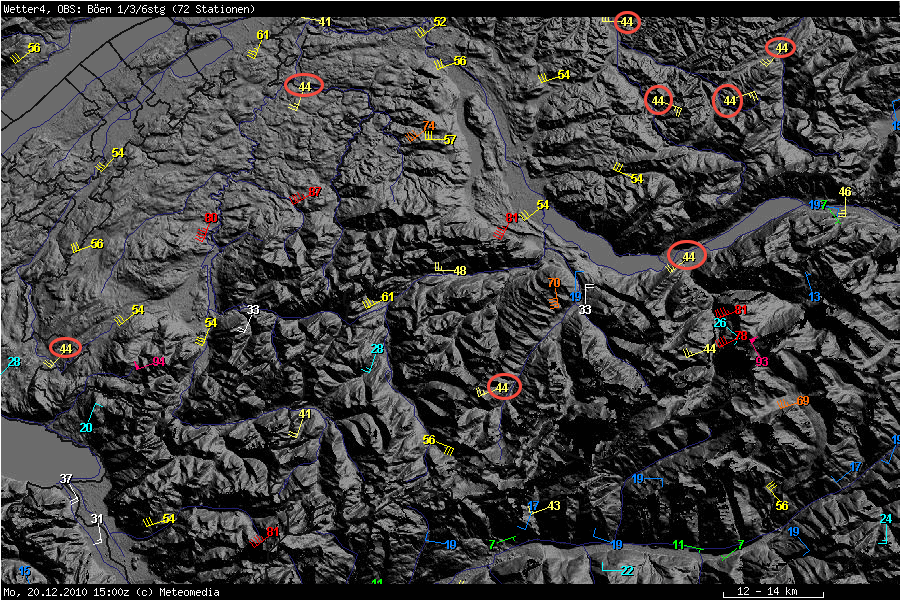
Task: Select the cyan station value 20
Action: [86, 428]
